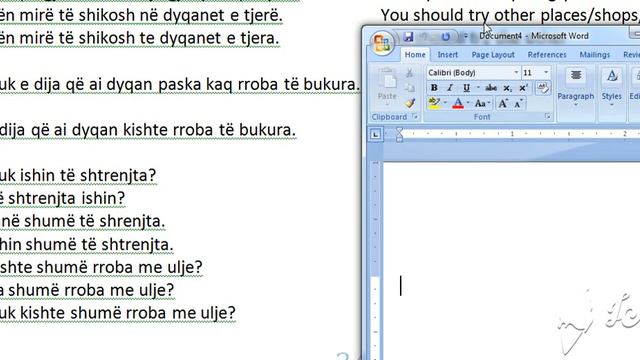Viewport: 640px width, 360px height.
Task: Click the Cut scissors icon
Action: tap(409, 73)
